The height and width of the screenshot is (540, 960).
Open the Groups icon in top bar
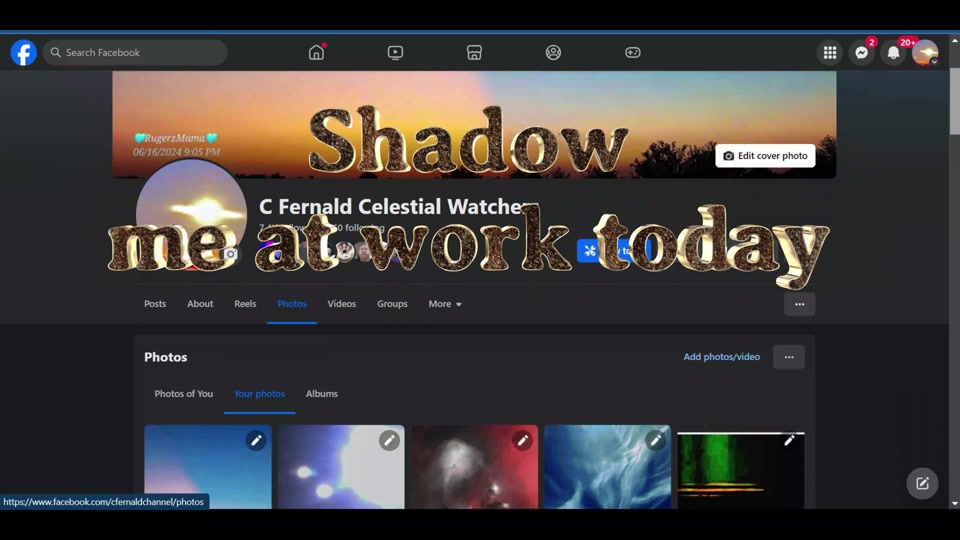coord(554,53)
